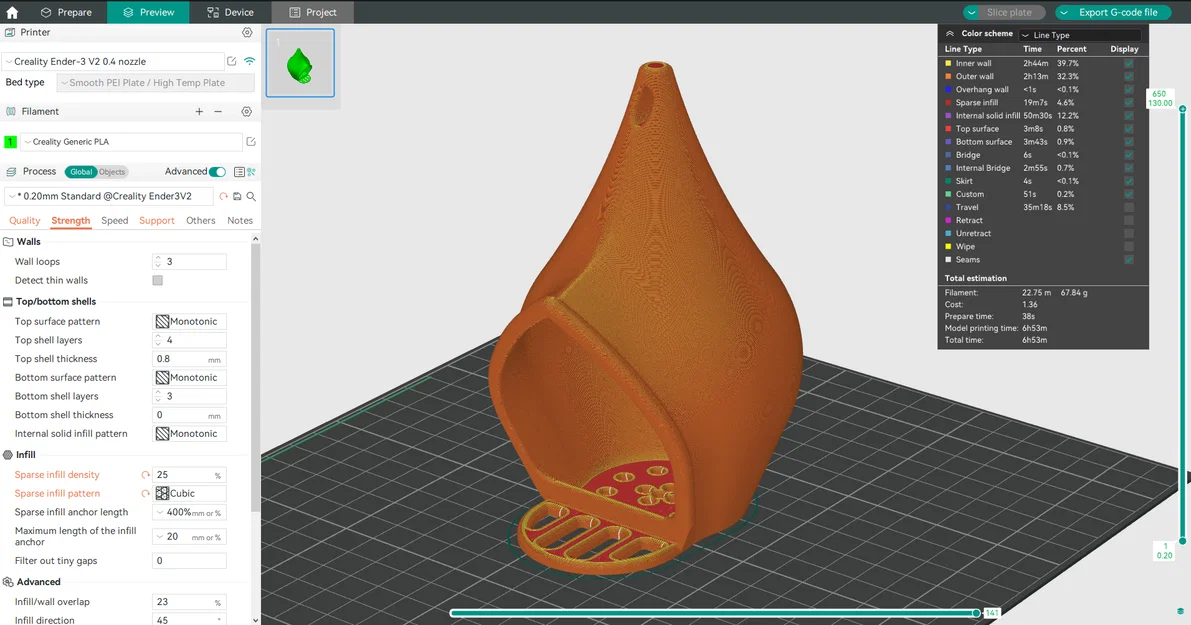Open the Export G-code options arrow
1191x625 pixels.
point(1064,12)
